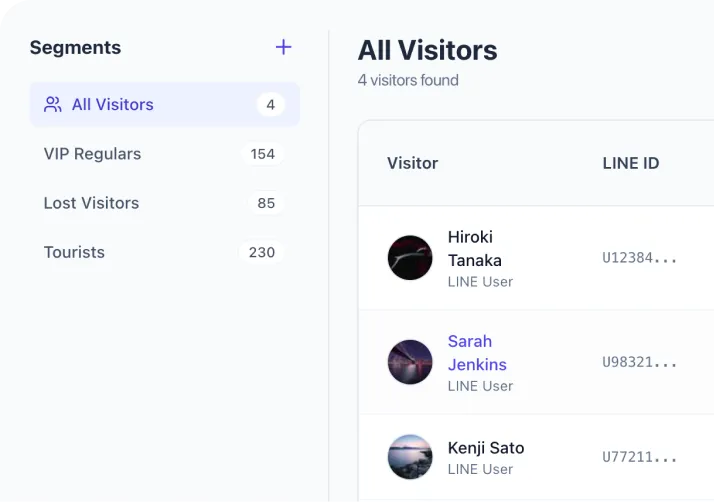The width and height of the screenshot is (714, 502).
Task: Open the Lost Visitors segment
Action: point(91,203)
